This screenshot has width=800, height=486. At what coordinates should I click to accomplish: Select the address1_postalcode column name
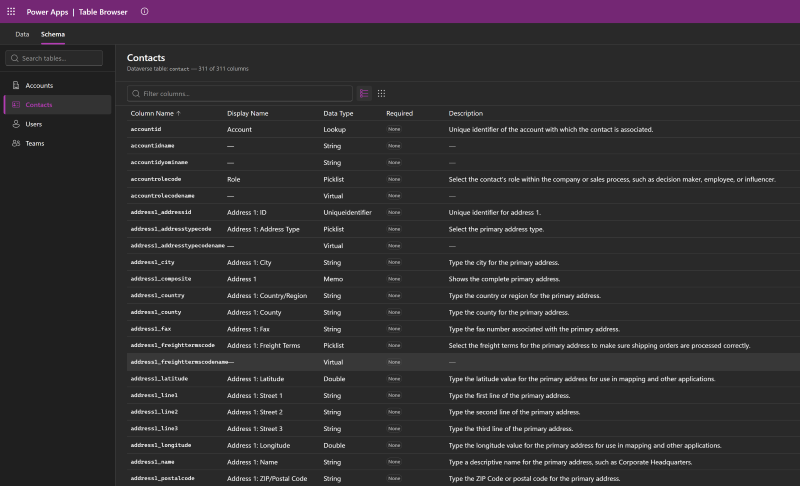pos(162,478)
